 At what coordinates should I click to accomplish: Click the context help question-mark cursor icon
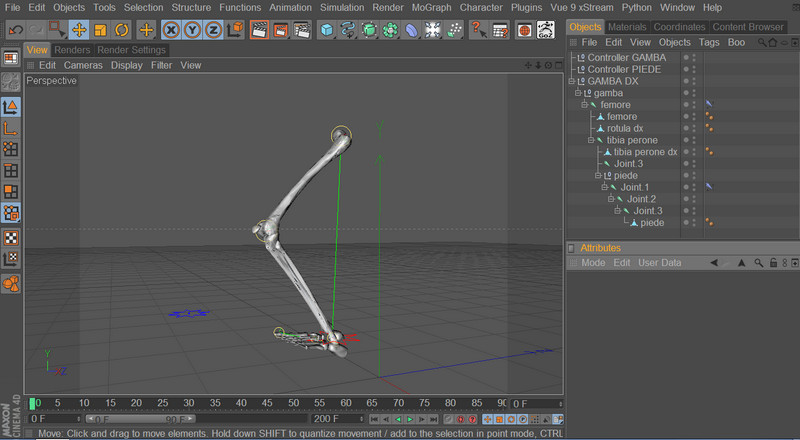[x=478, y=30]
